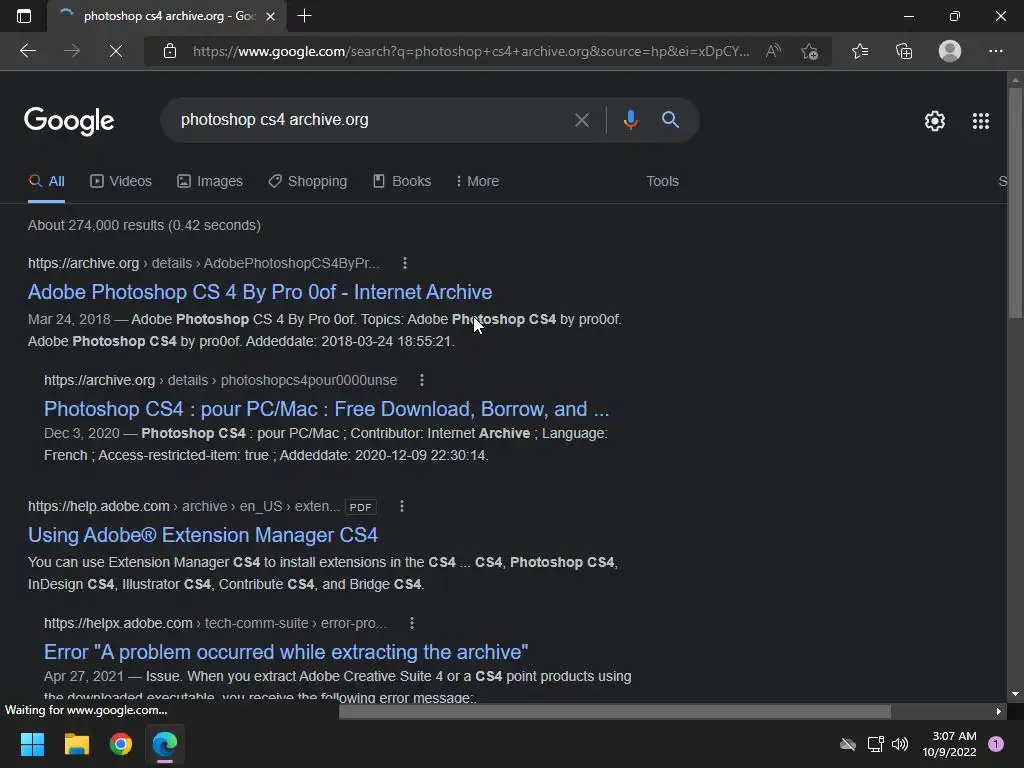Go back to the previous page

(x=27, y=51)
